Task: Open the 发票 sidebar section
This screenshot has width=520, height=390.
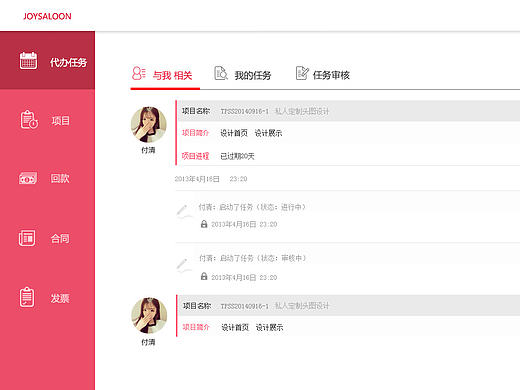Action: coord(60,298)
